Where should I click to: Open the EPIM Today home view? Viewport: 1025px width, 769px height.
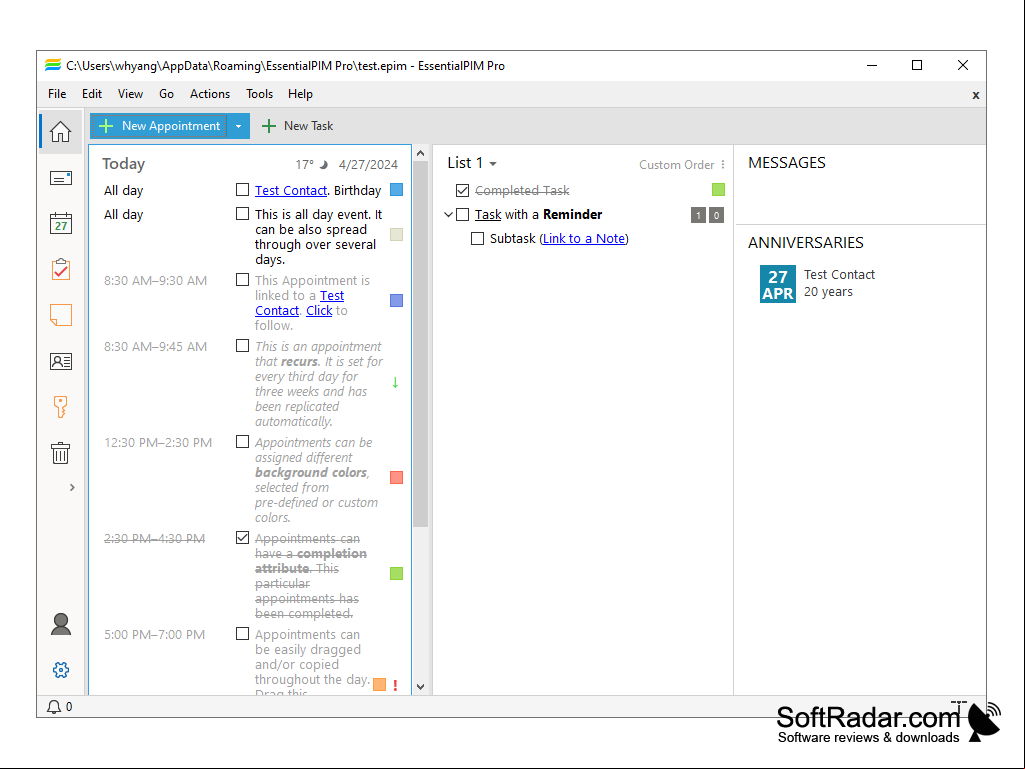[61, 132]
